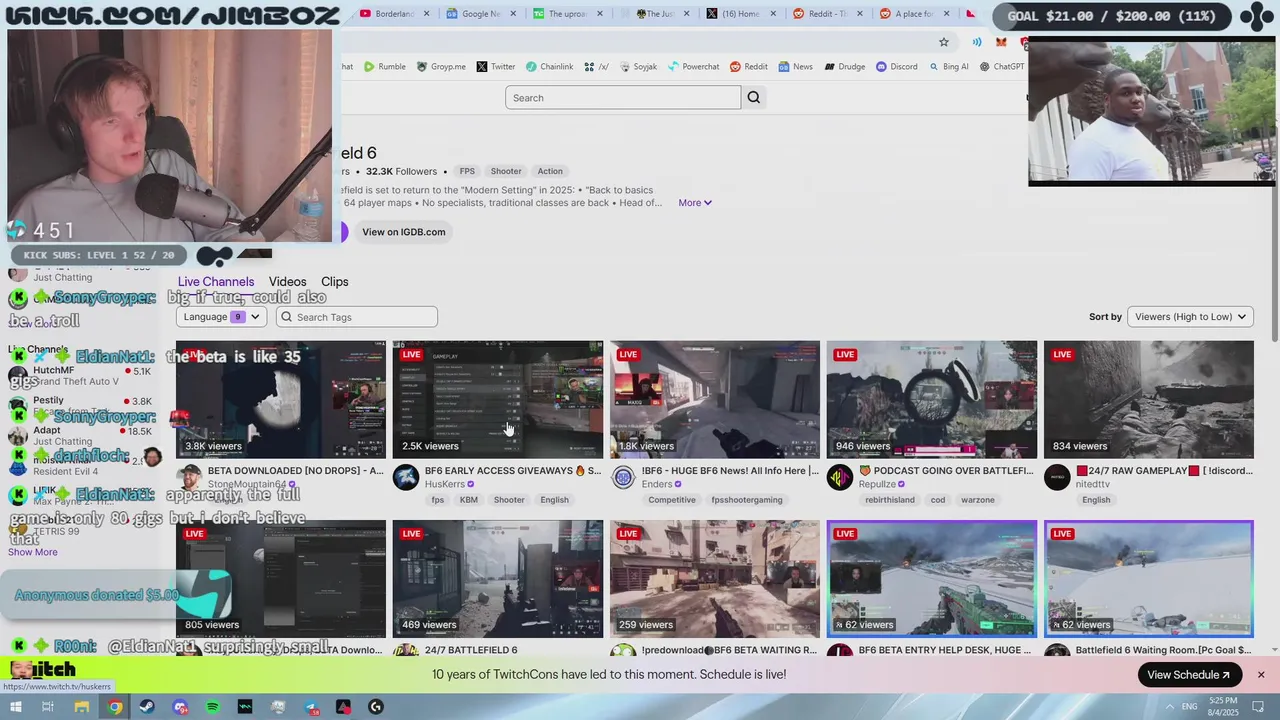The height and width of the screenshot is (720, 1280).
Task: Open the Twitter bookmark
Action: tap(496, 67)
